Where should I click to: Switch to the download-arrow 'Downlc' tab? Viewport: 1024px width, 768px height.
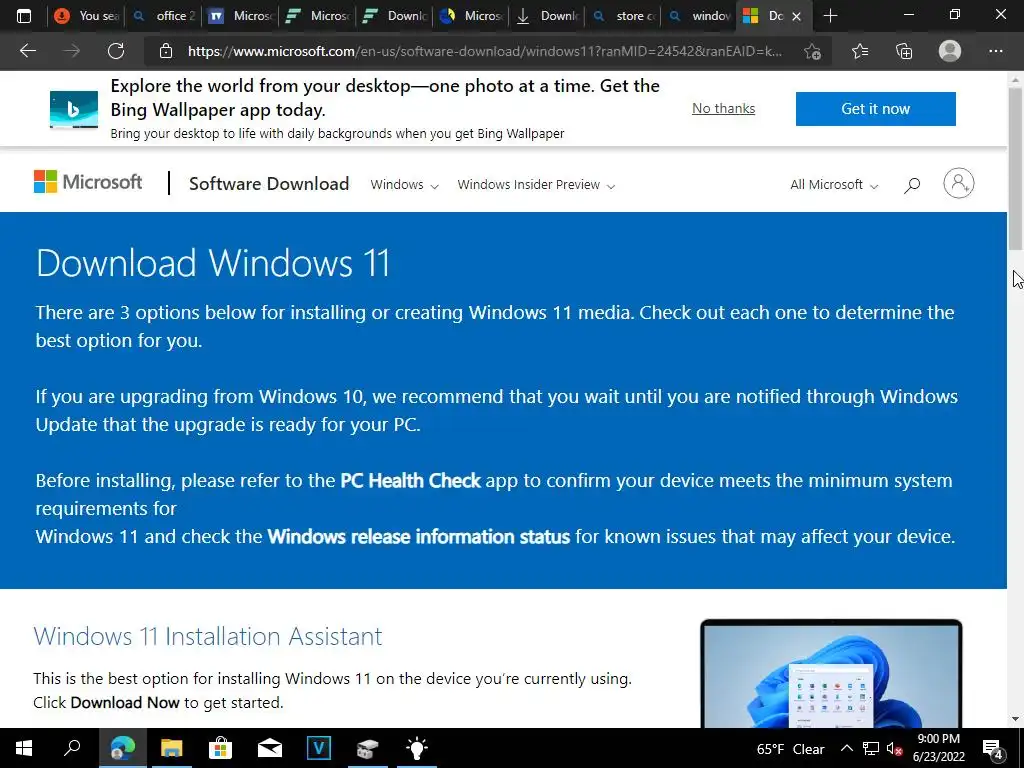547,16
